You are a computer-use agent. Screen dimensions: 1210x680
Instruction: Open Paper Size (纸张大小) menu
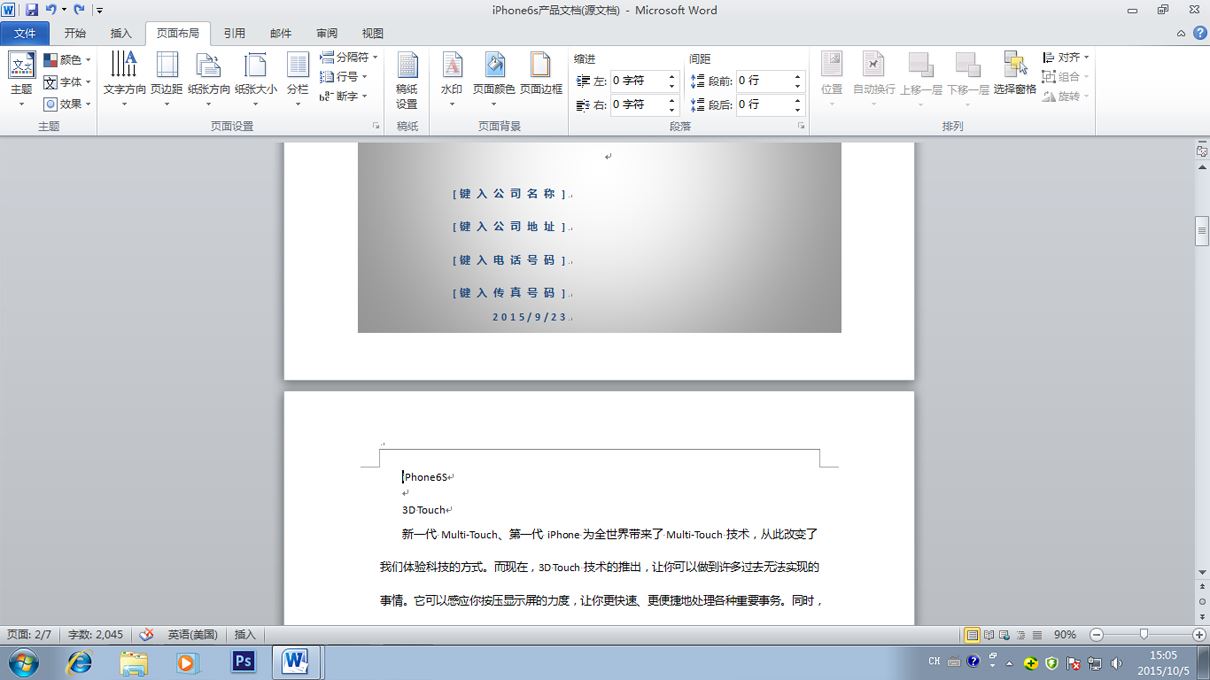(256, 80)
